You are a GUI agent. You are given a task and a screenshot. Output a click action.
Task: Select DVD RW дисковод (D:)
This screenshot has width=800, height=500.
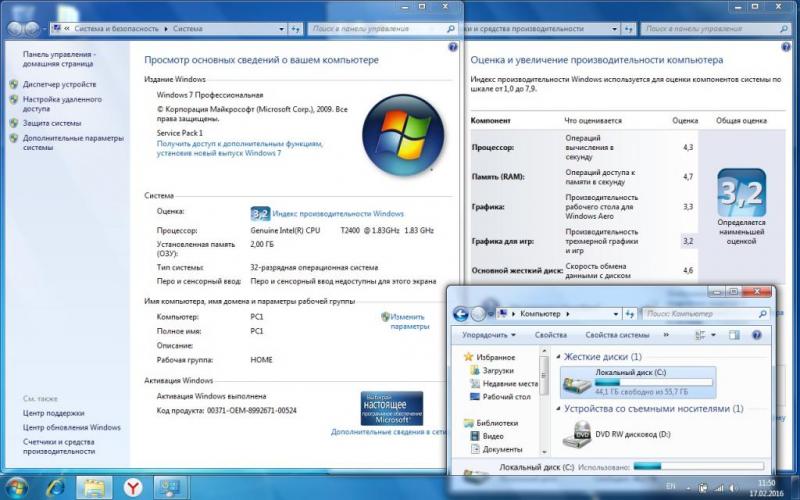617,434
